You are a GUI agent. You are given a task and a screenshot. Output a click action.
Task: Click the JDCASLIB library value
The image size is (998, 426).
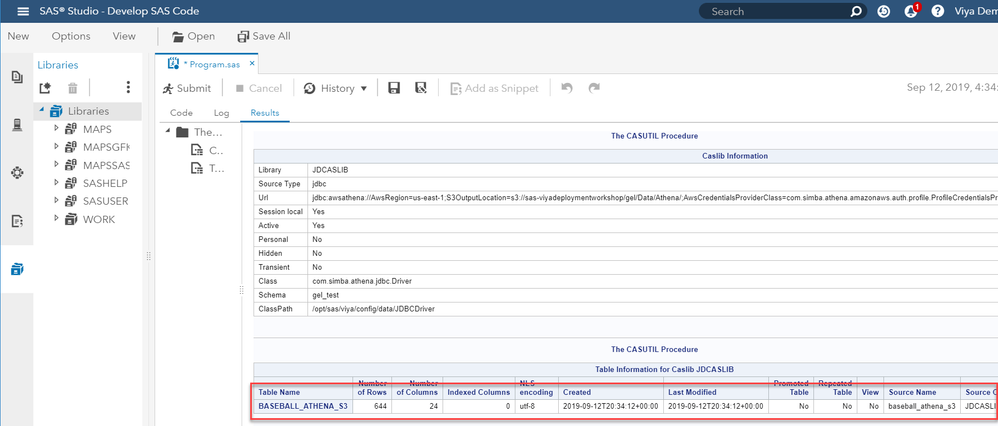329,170
